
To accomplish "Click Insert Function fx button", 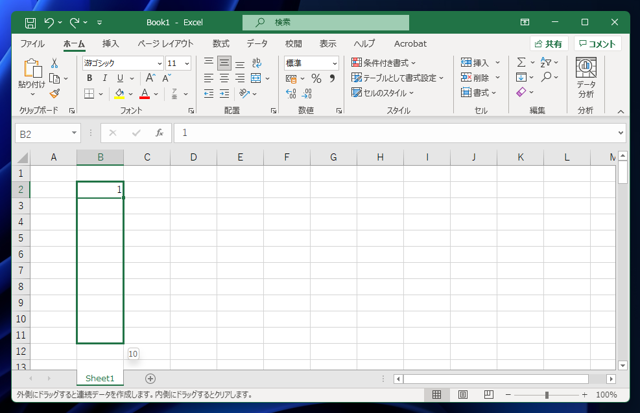I will 160,133.
